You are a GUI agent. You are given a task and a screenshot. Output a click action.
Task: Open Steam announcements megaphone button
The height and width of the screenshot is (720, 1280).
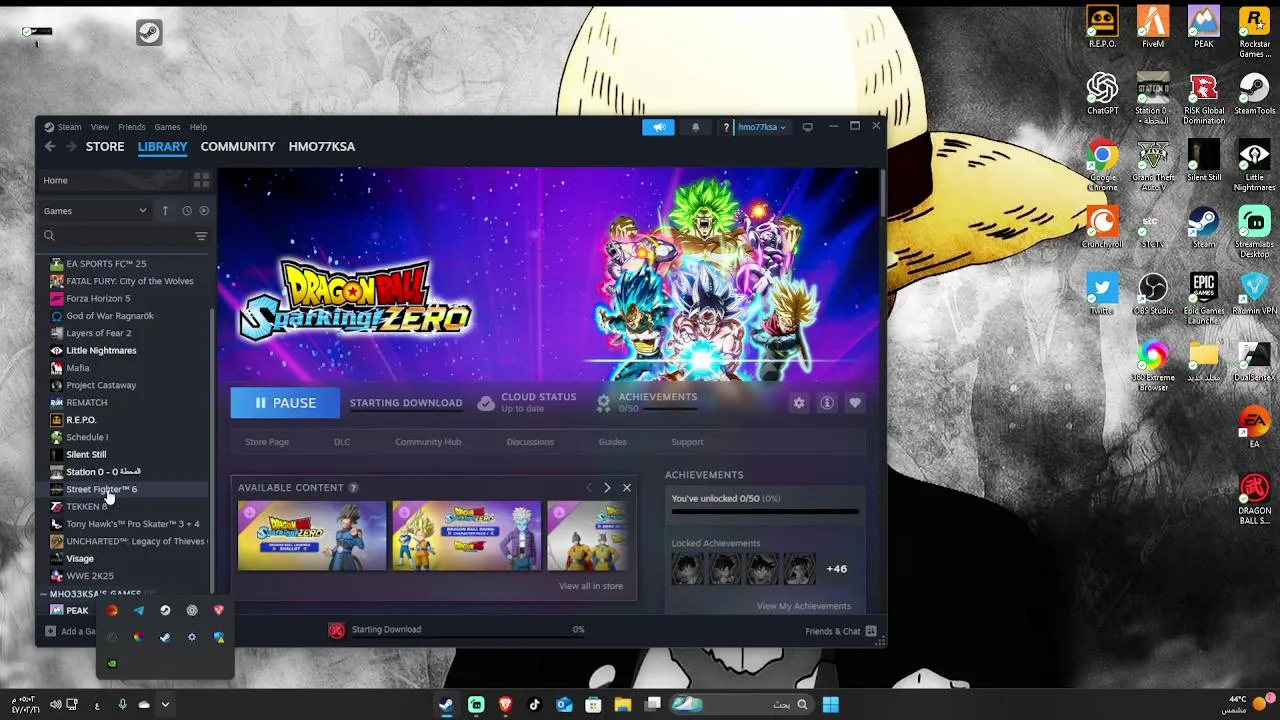pyautogui.click(x=658, y=127)
